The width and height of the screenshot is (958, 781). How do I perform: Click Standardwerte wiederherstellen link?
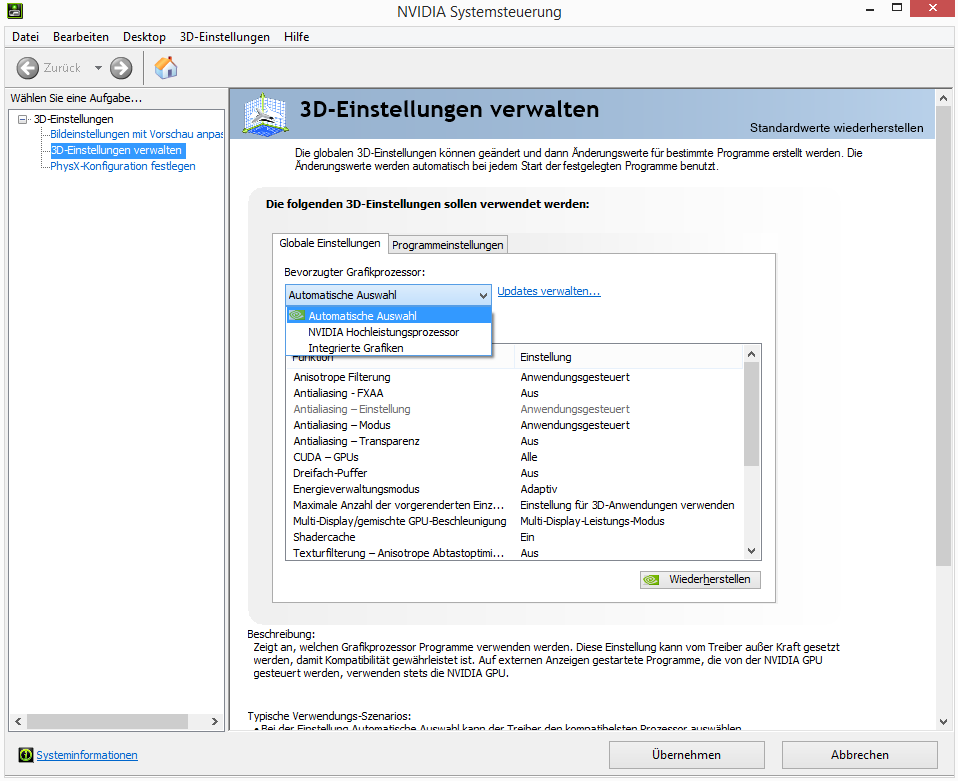[836, 128]
